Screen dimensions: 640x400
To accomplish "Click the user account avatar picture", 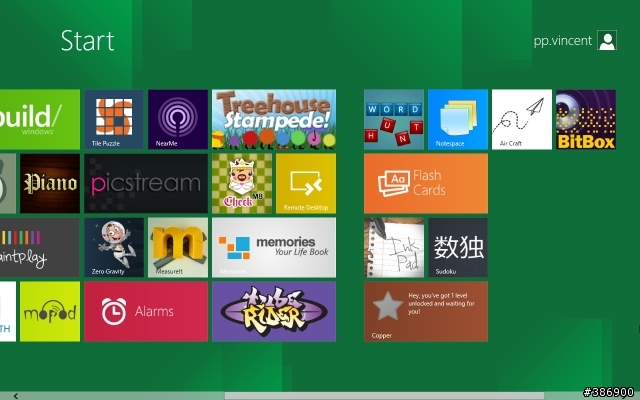I will pyautogui.click(x=607, y=40).
